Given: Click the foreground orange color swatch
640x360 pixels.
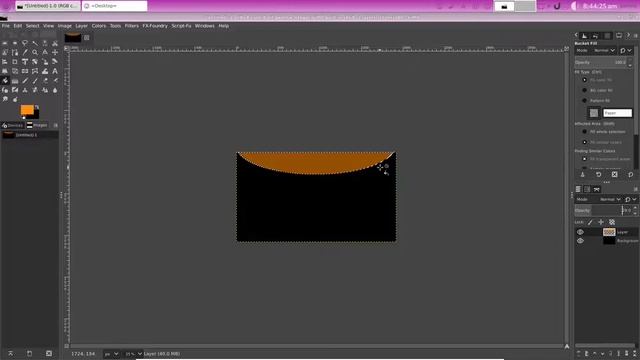Looking at the screenshot, I should [x=27, y=110].
